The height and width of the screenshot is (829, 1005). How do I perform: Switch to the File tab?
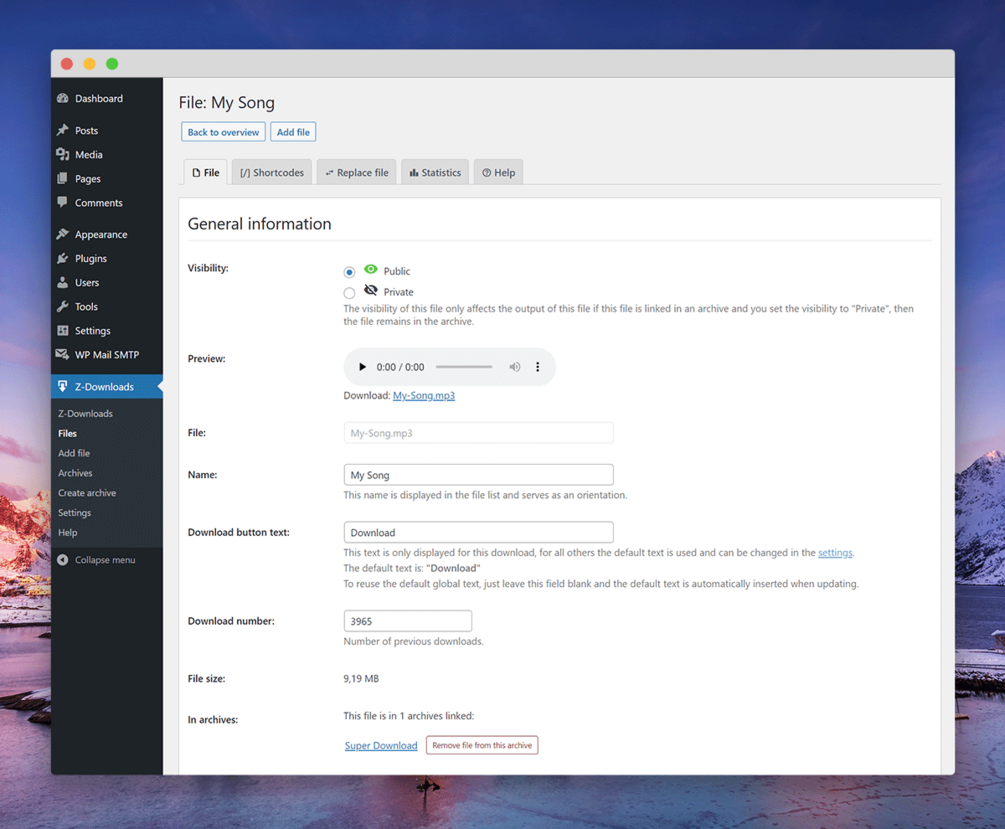pos(206,172)
